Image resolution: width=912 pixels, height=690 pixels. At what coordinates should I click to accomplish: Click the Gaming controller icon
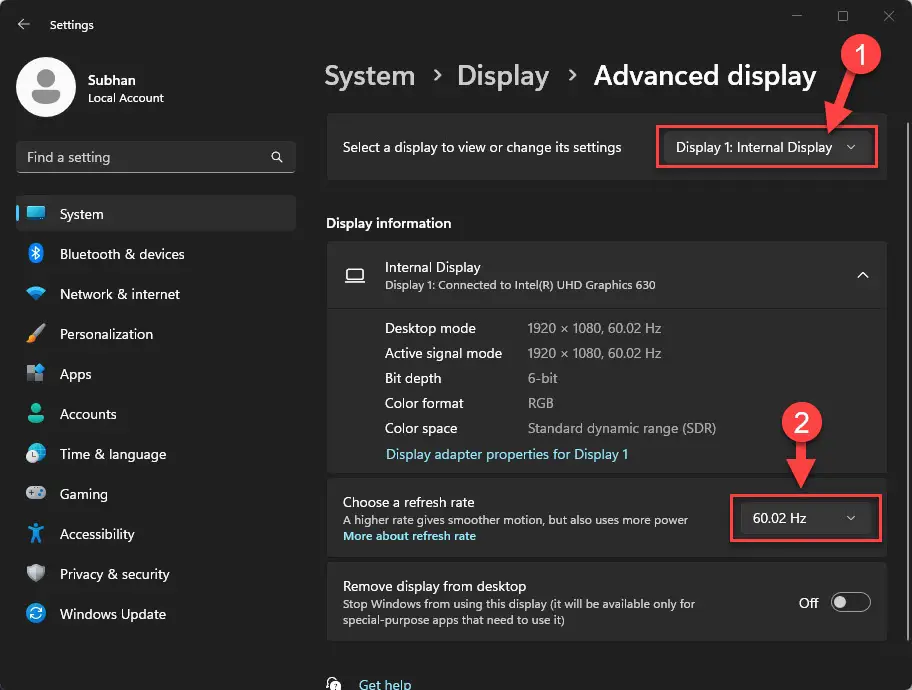point(36,493)
